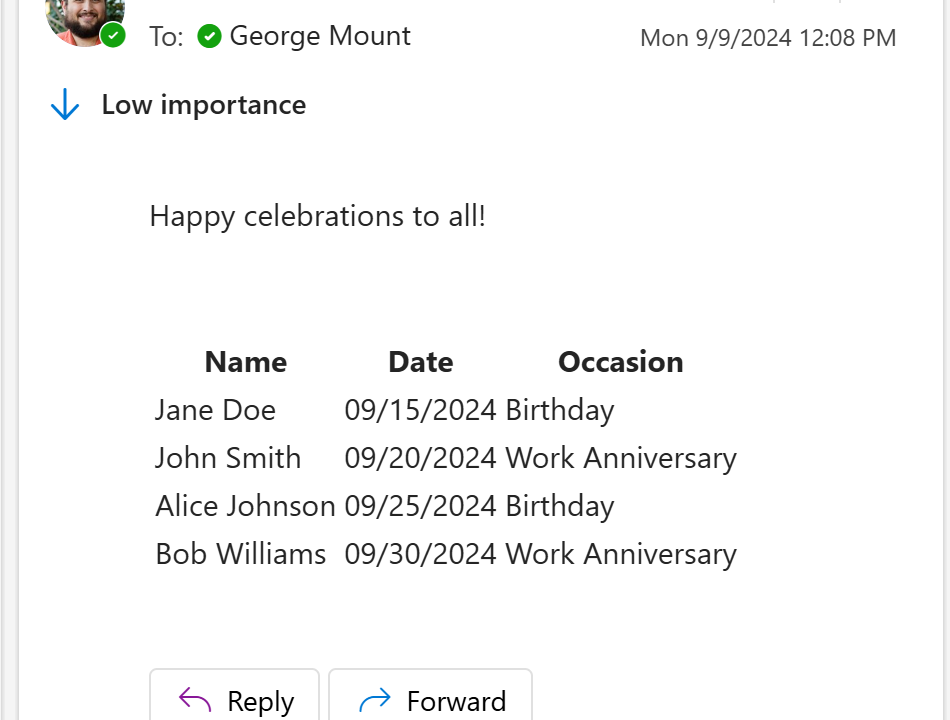Image resolution: width=950 pixels, height=720 pixels.
Task: Click the message timestamp Mon 9/9/2024
Action: (767, 38)
